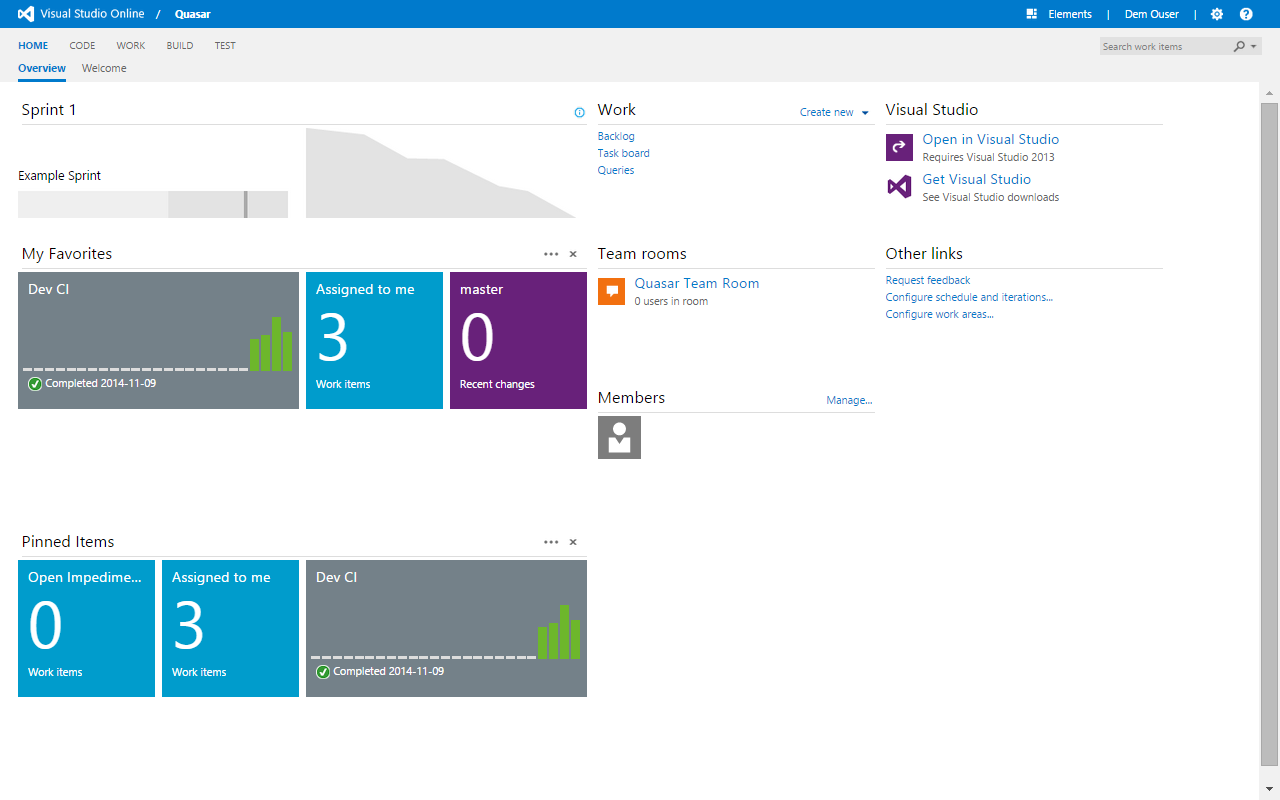Click the Create new link

coord(827,112)
